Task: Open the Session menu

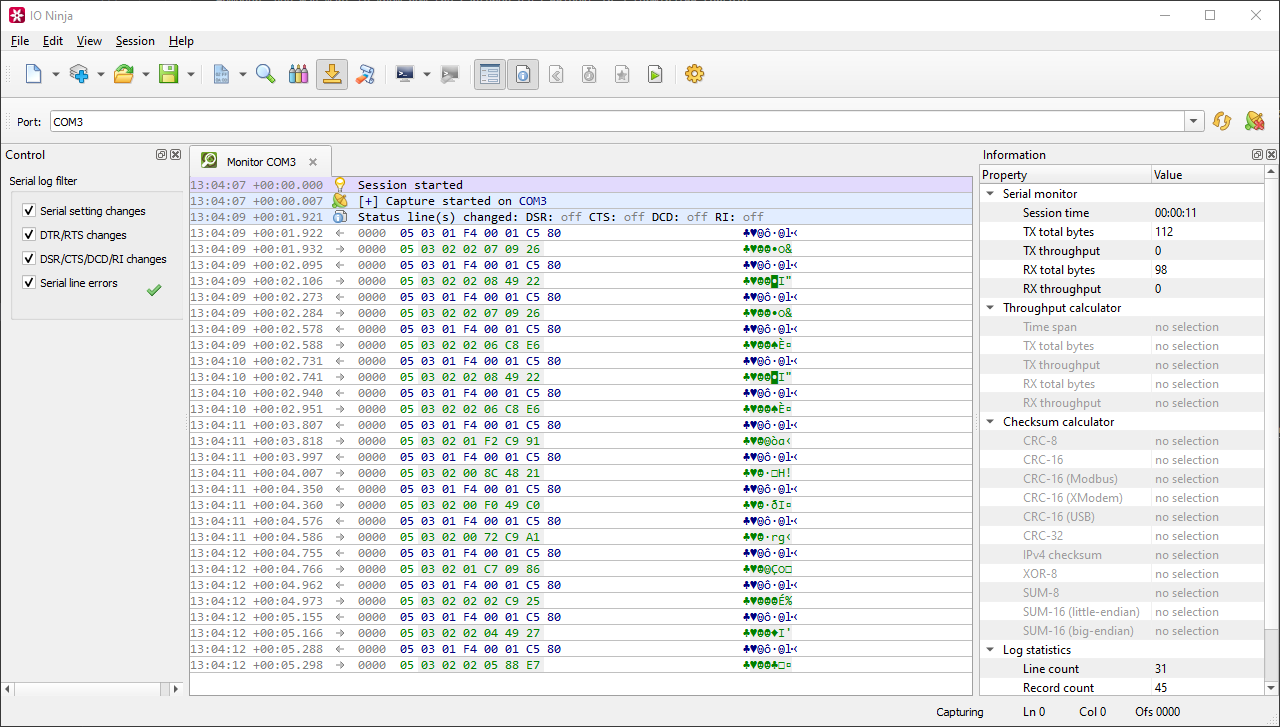Action: coord(135,41)
